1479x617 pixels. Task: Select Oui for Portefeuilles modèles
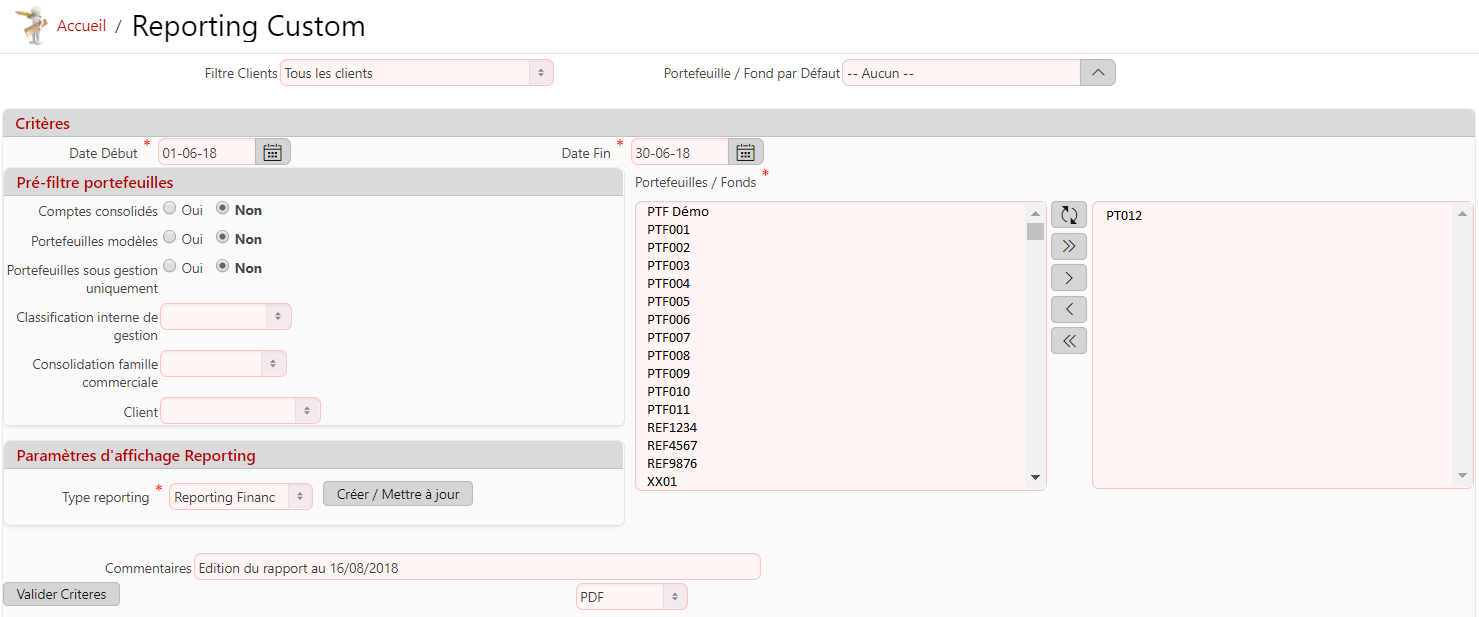tap(170, 238)
